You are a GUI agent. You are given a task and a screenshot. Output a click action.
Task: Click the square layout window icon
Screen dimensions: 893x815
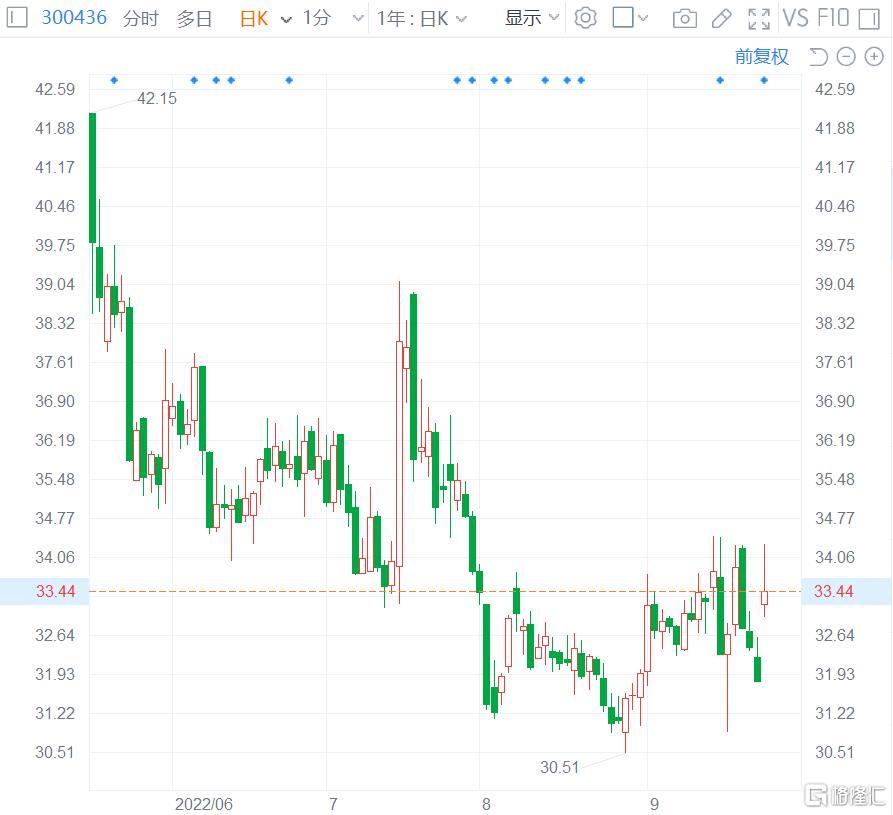622,17
